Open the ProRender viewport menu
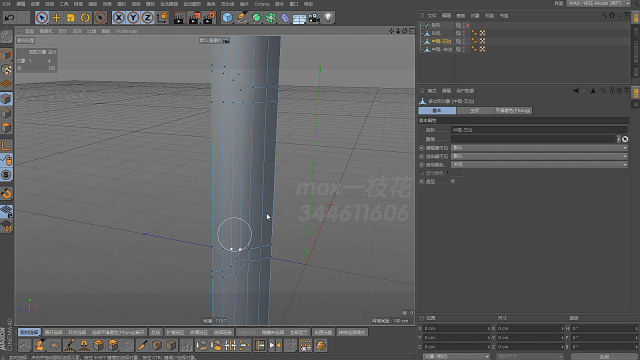 tap(127, 31)
